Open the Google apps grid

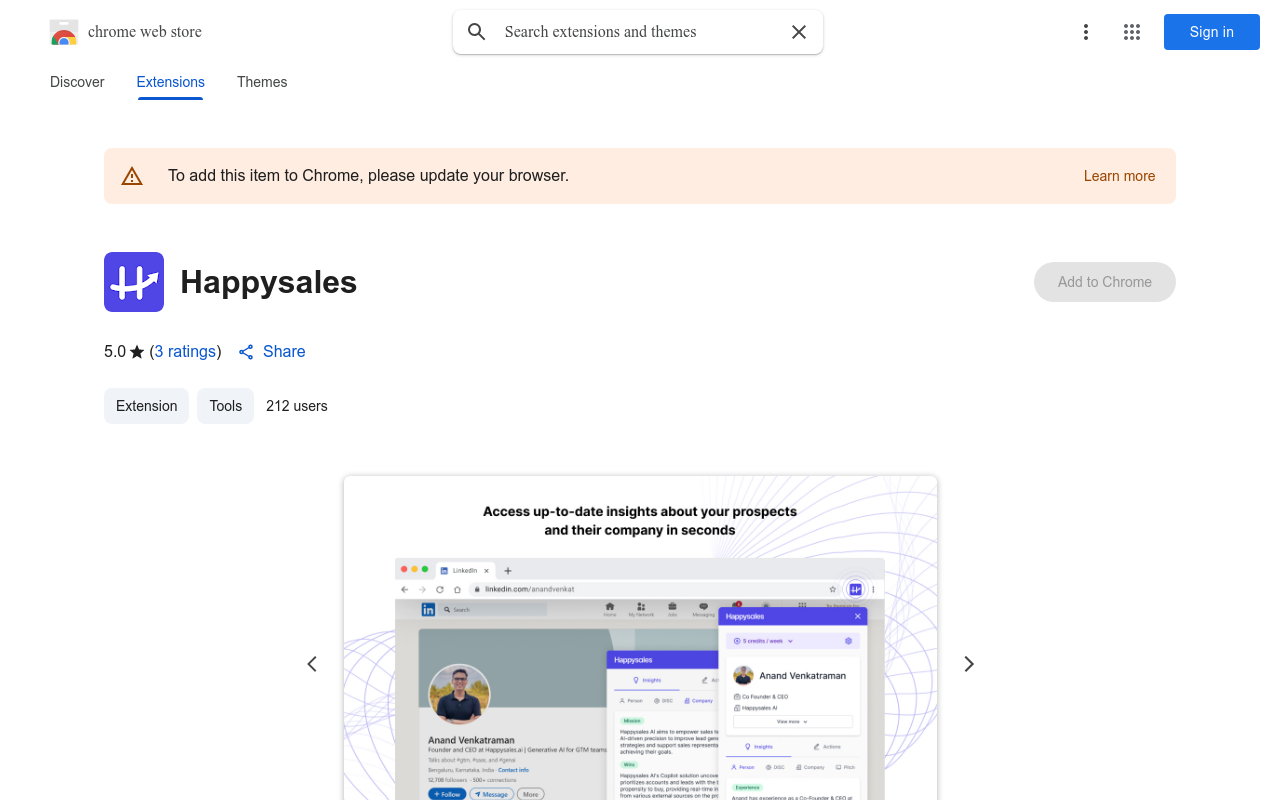click(x=1132, y=32)
